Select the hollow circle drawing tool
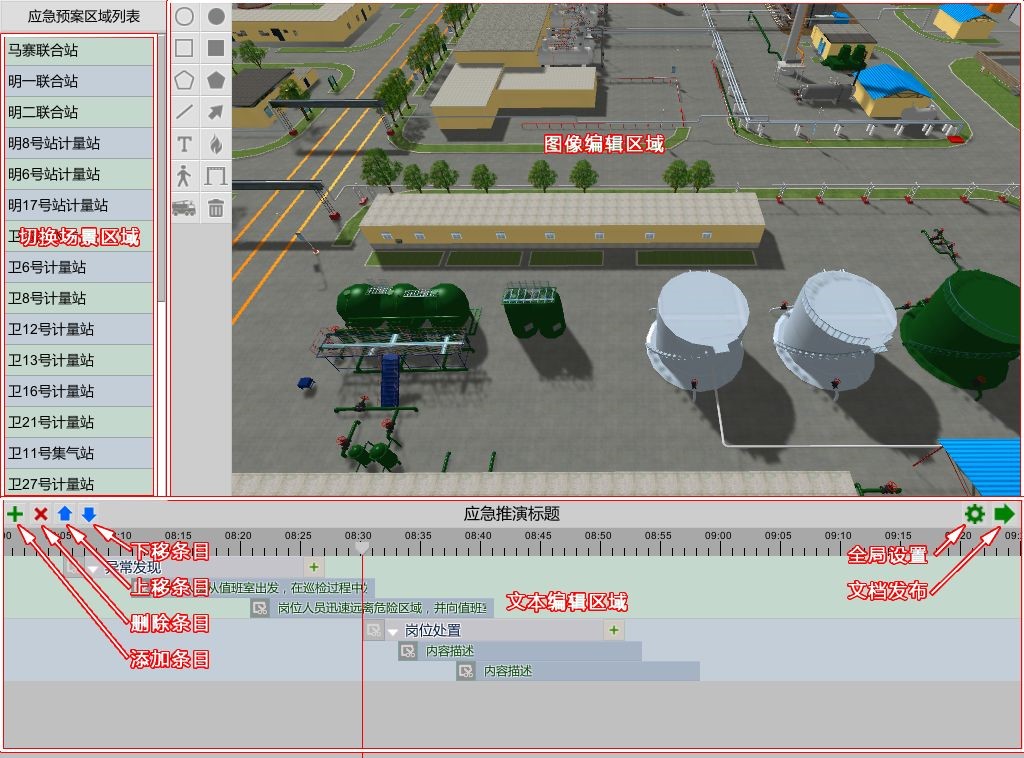The image size is (1024, 758). click(184, 17)
